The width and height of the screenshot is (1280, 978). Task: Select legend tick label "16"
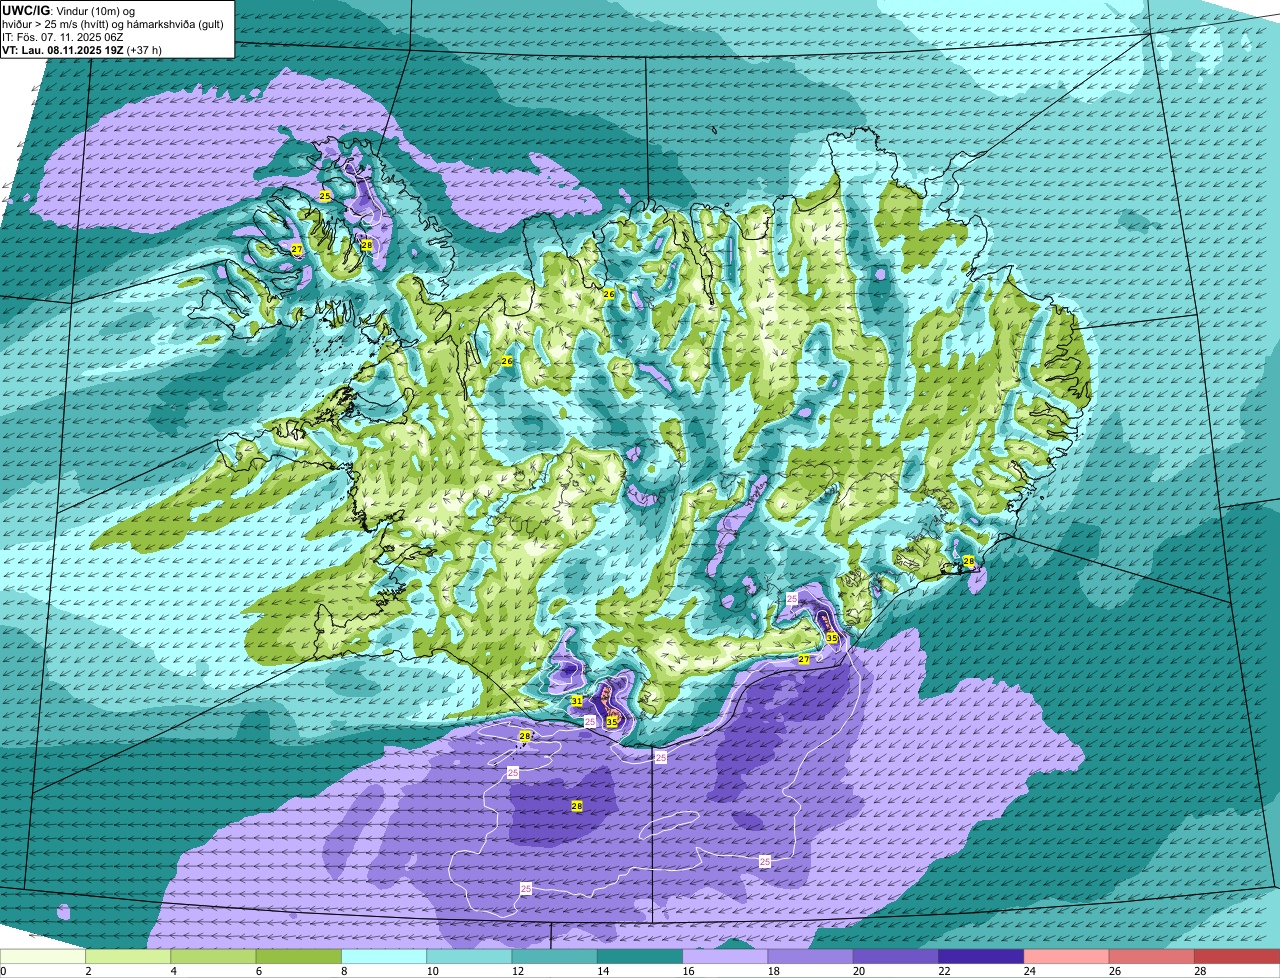[686, 971]
